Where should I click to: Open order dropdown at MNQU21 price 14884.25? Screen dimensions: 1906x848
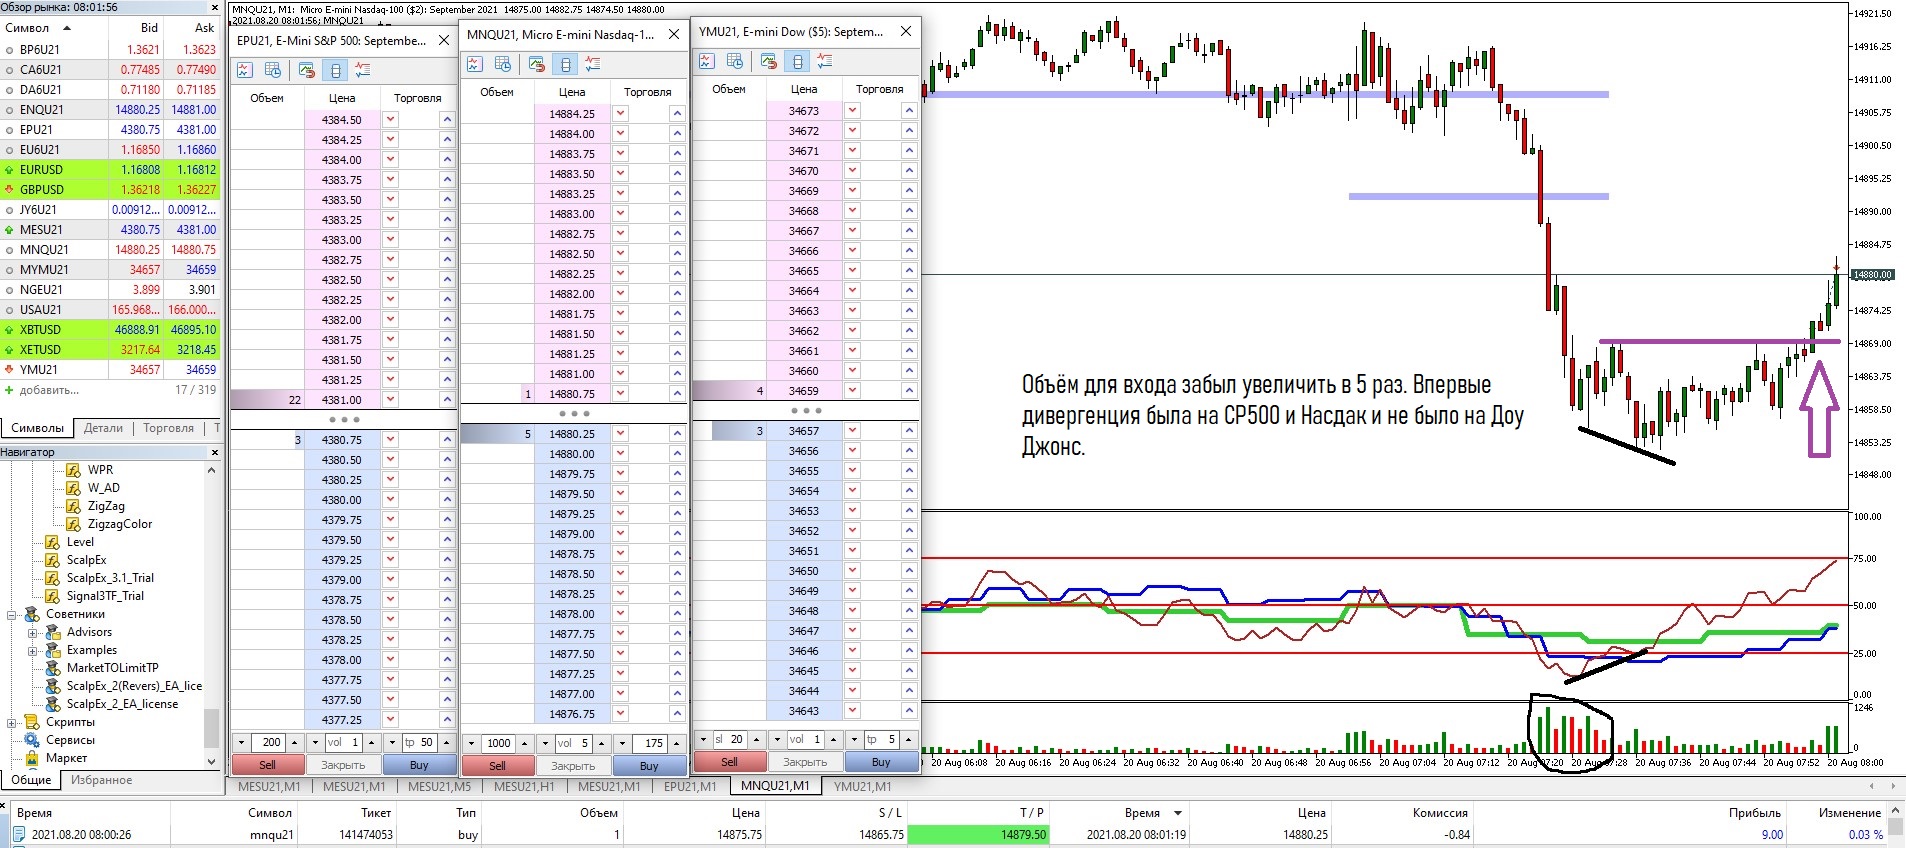tap(620, 114)
